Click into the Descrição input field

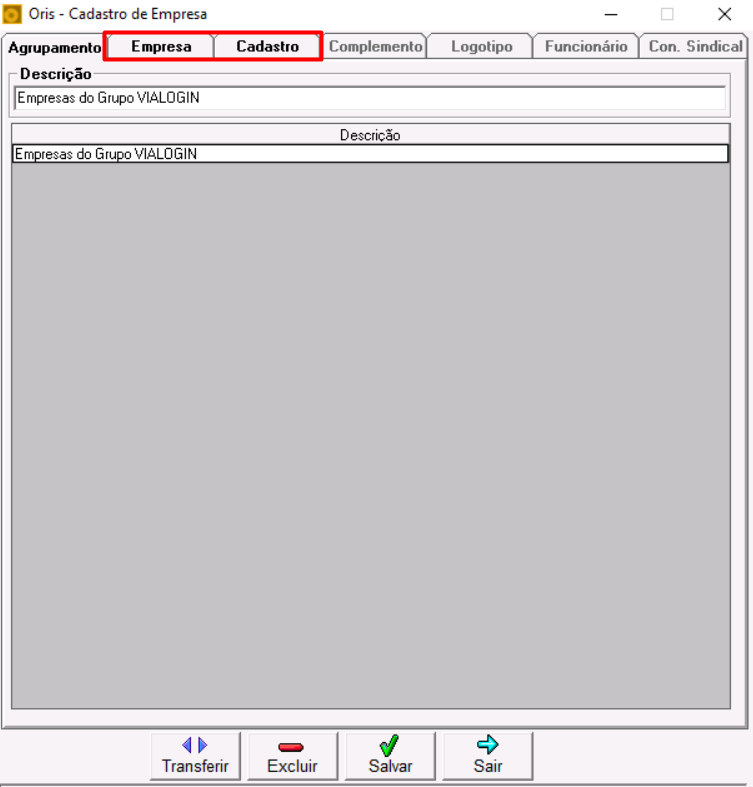[x=370, y=98]
